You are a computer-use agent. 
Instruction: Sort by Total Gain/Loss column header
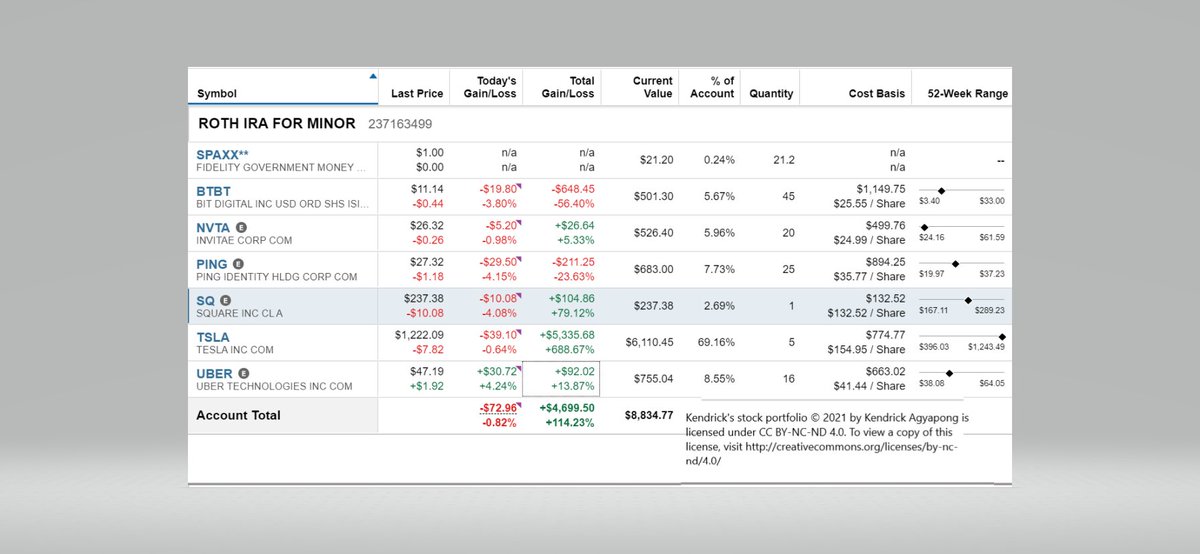[568, 87]
